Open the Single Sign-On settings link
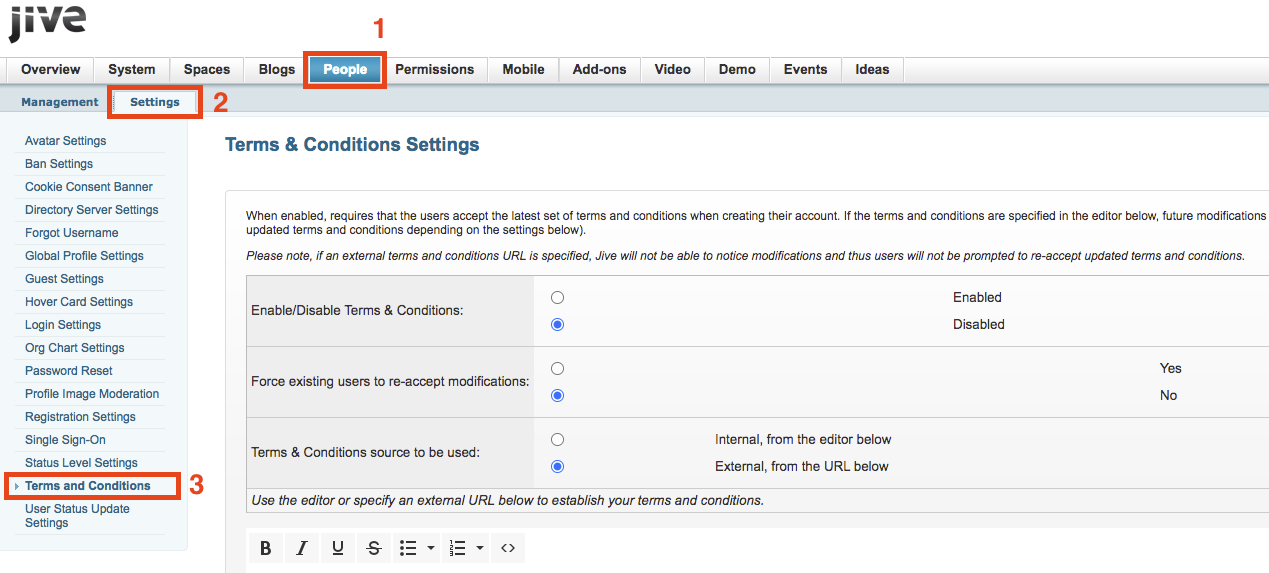1269x573 pixels. coord(65,440)
